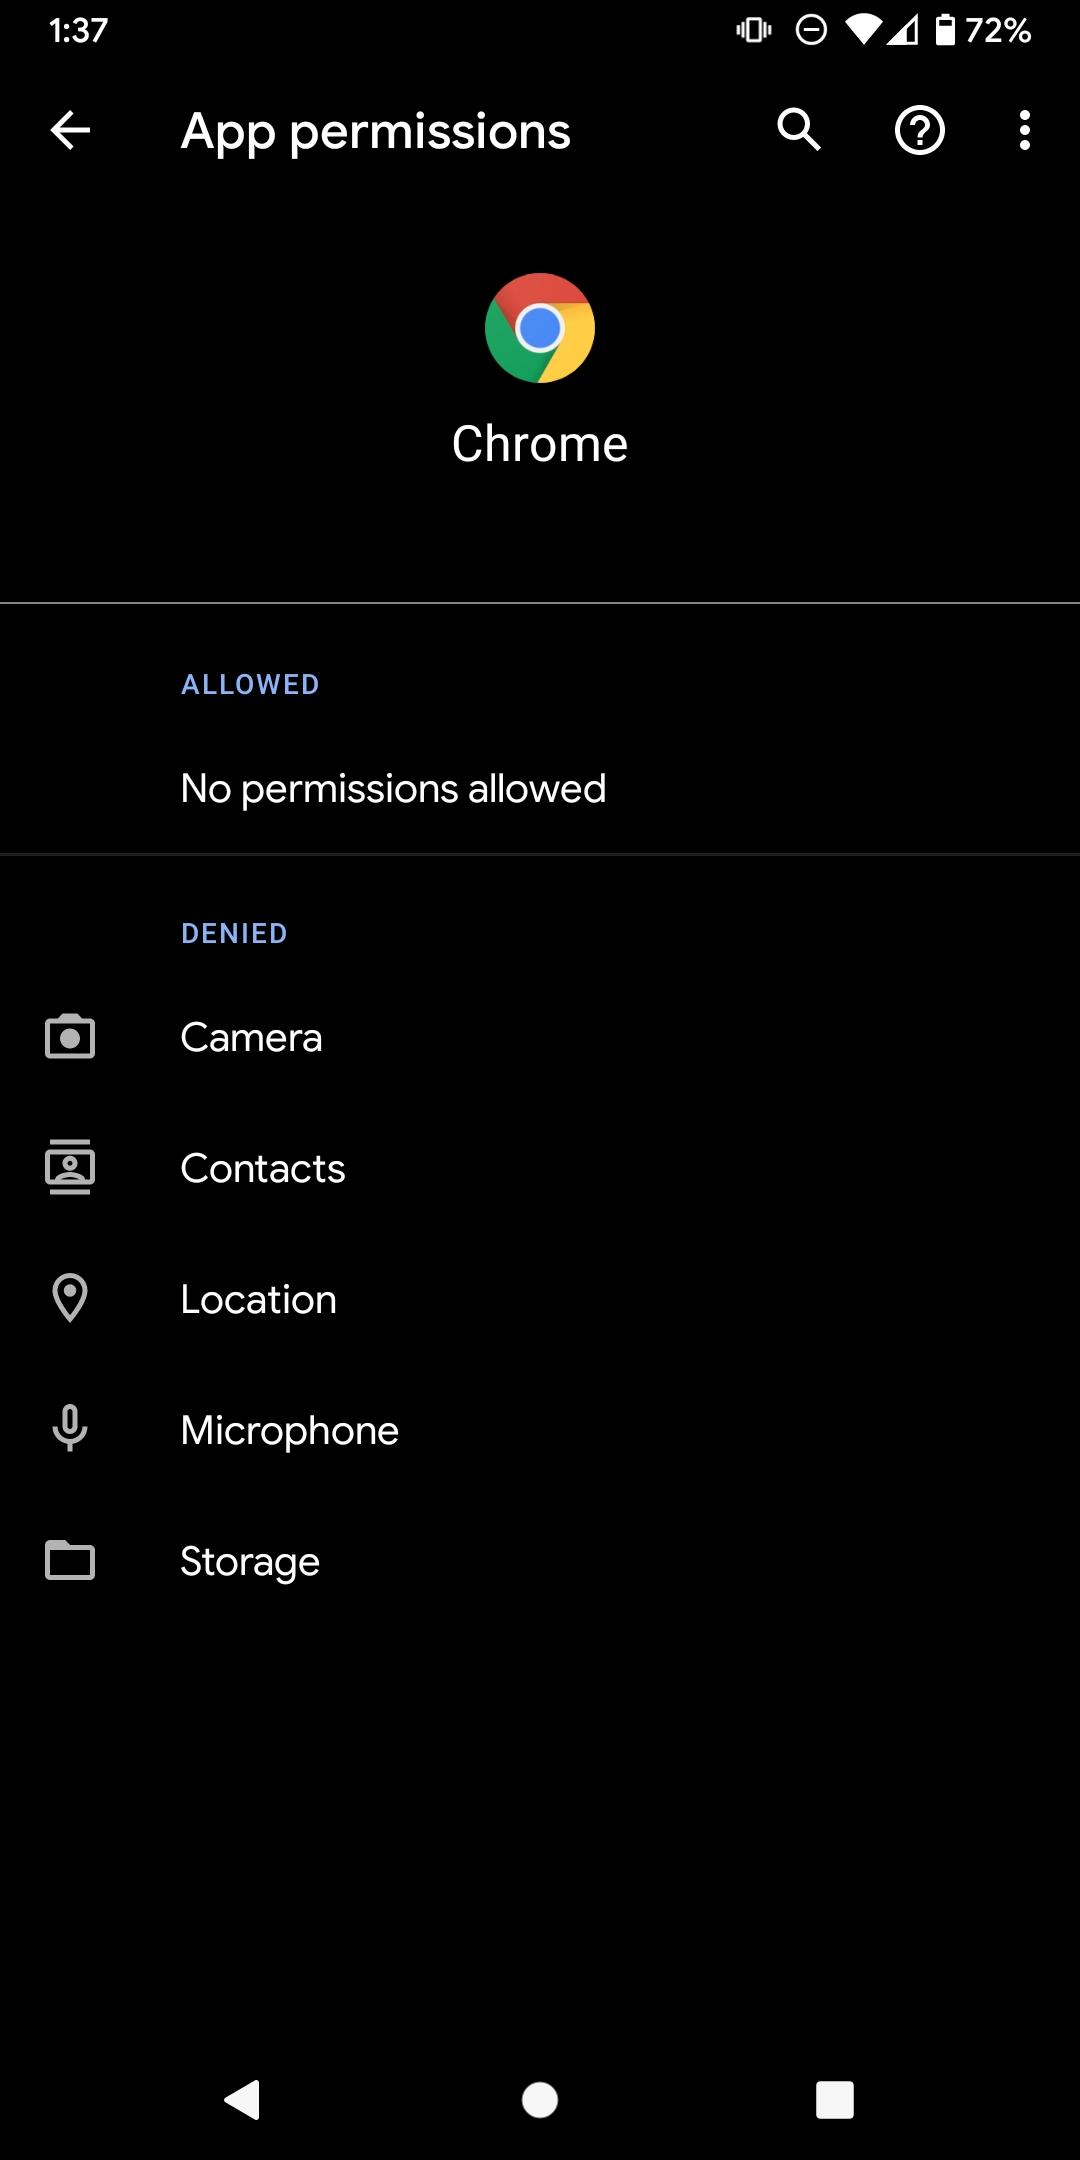Select the Location pin icon
The image size is (1080, 2160).
click(69, 1299)
